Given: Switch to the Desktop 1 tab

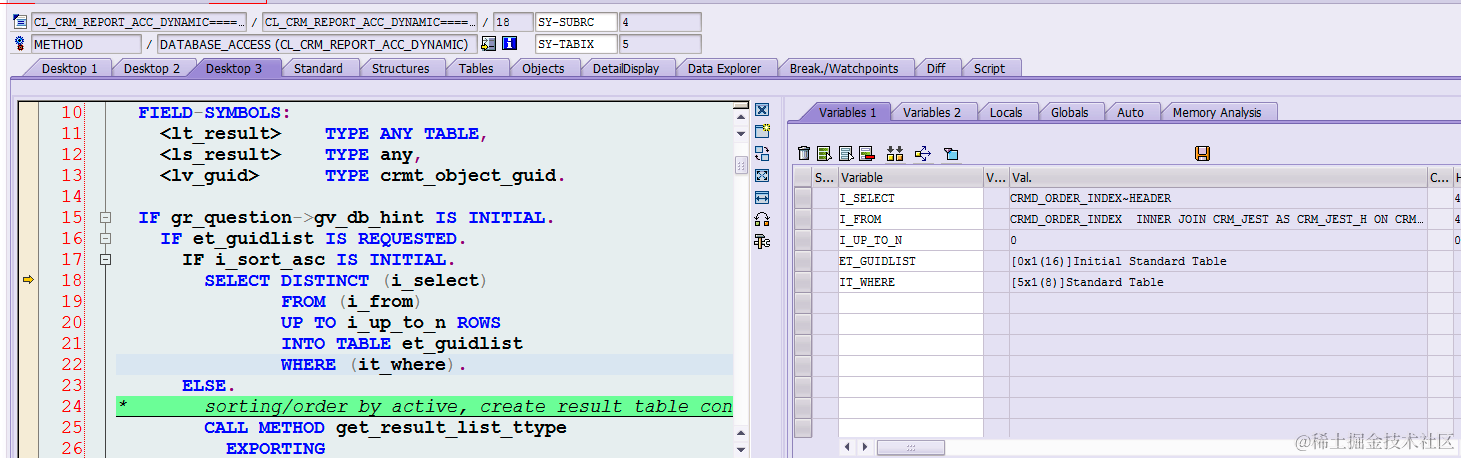Looking at the screenshot, I should (x=69, y=68).
